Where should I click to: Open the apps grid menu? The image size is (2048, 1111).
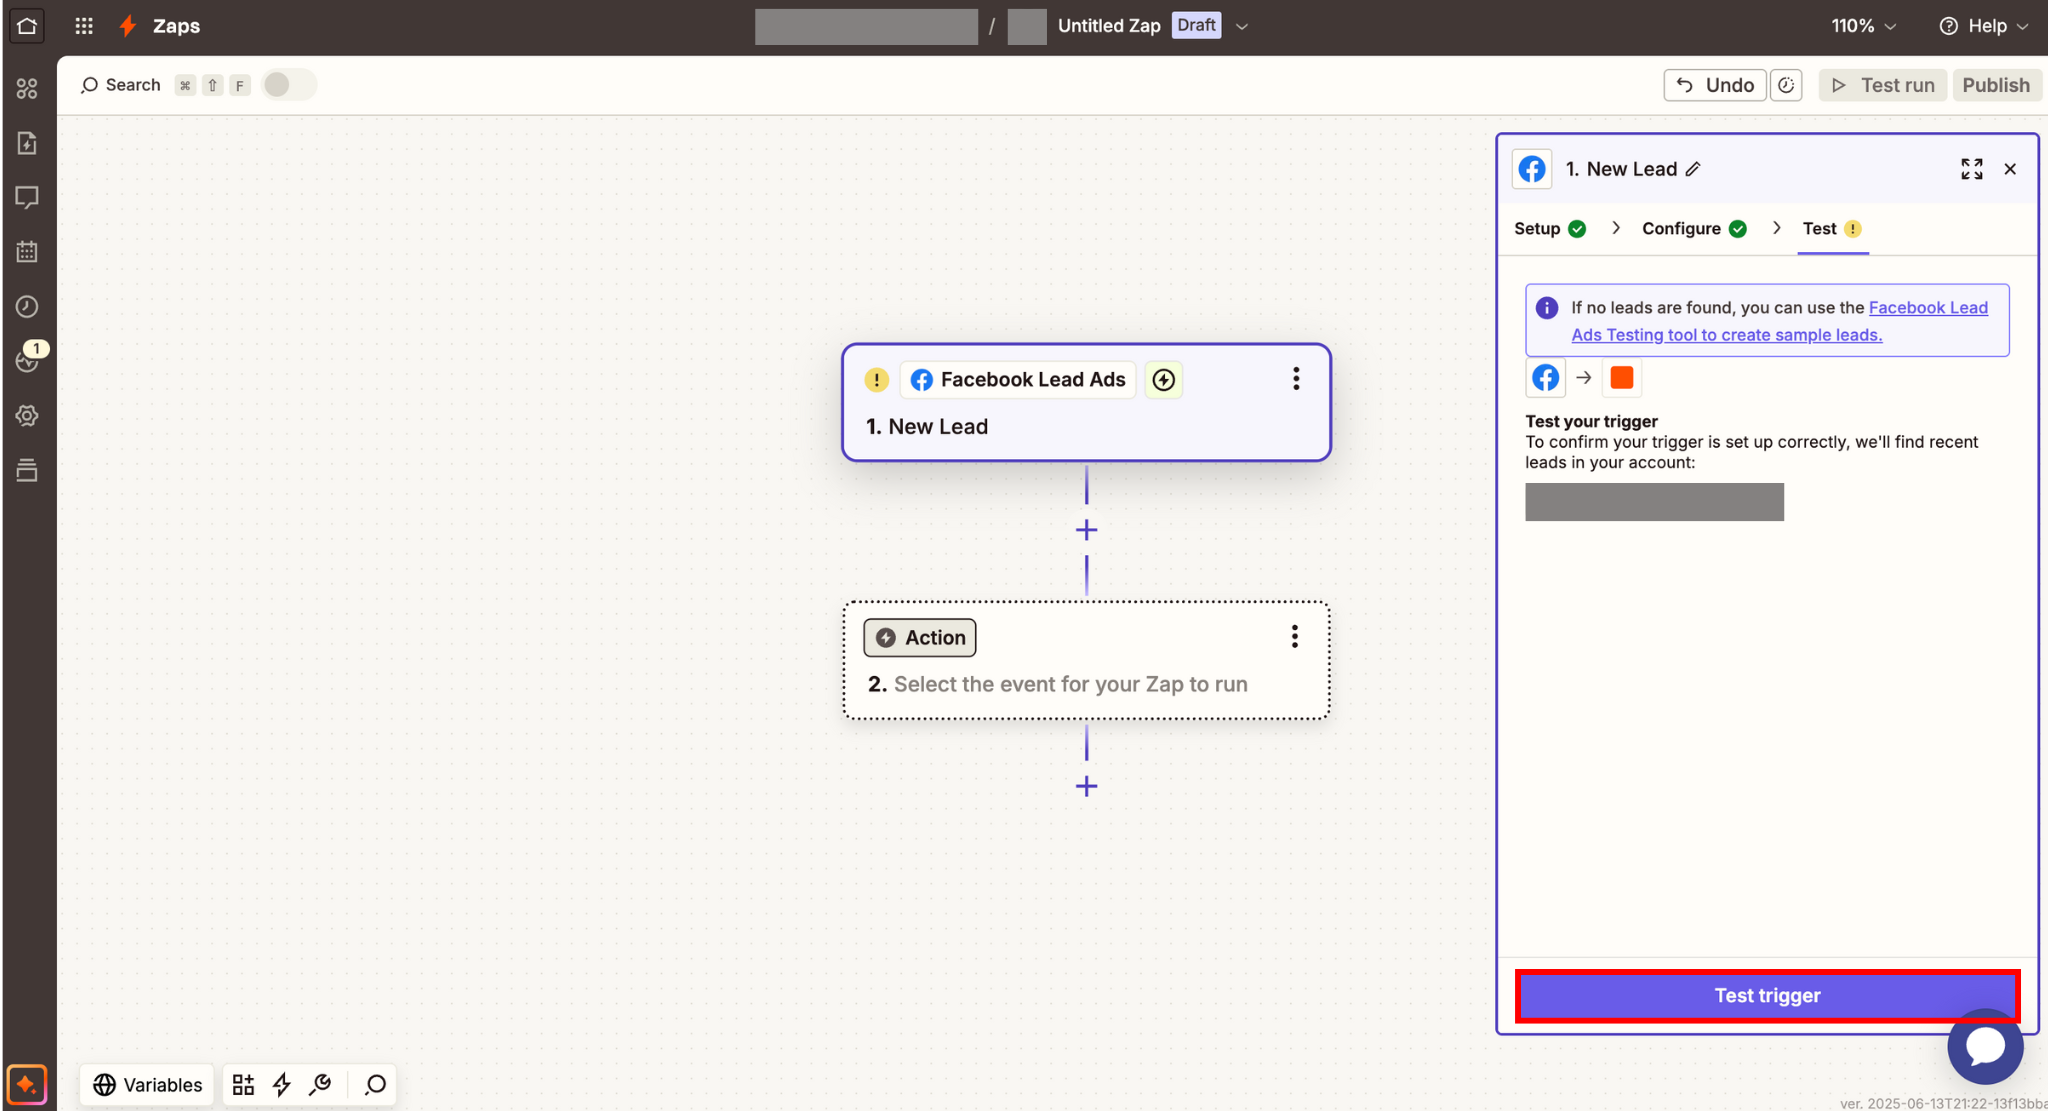click(84, 26)
